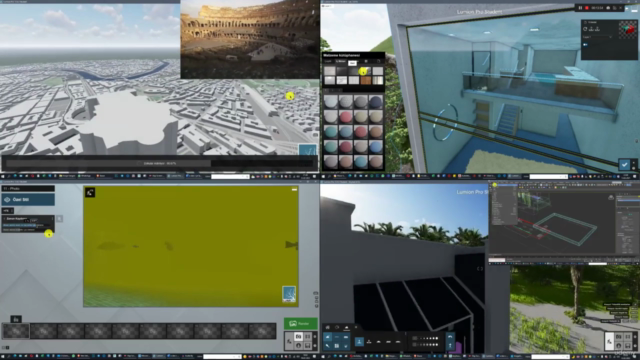Adjust lower dotted quality slider
This screenshot has width=640, height=360.
[425, 344]
